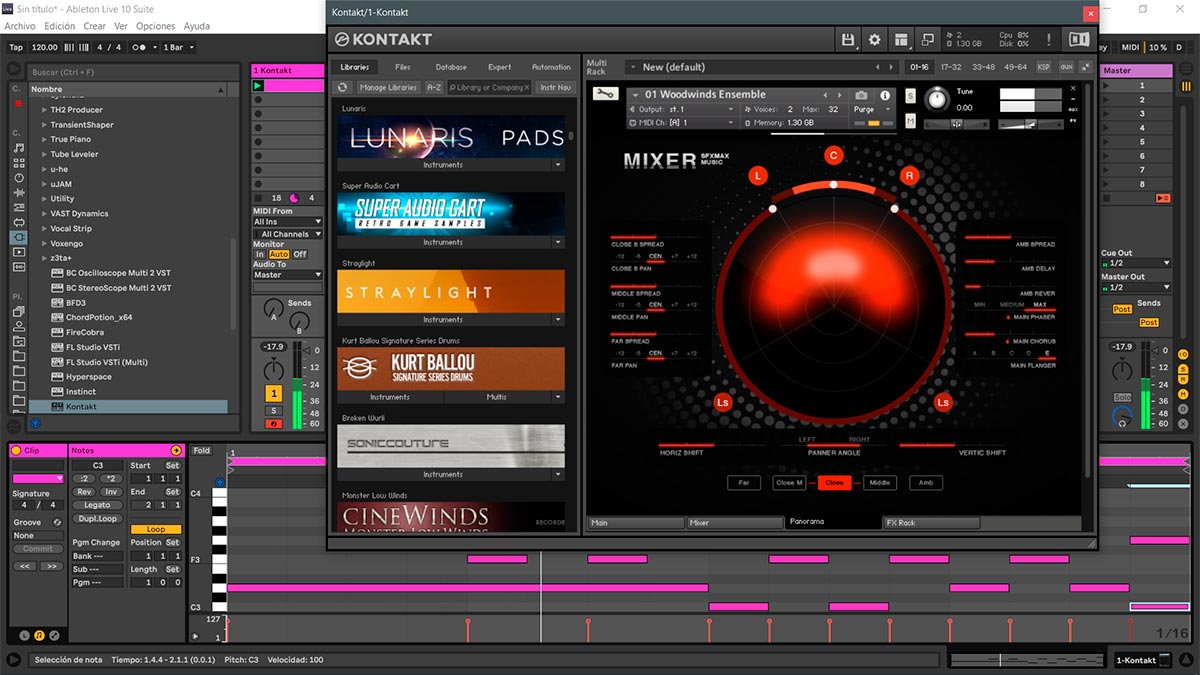Open the Opciones menu
The width and height of the screenshot is (1200, 675).
pyautogui.click(x=155, y=26)
